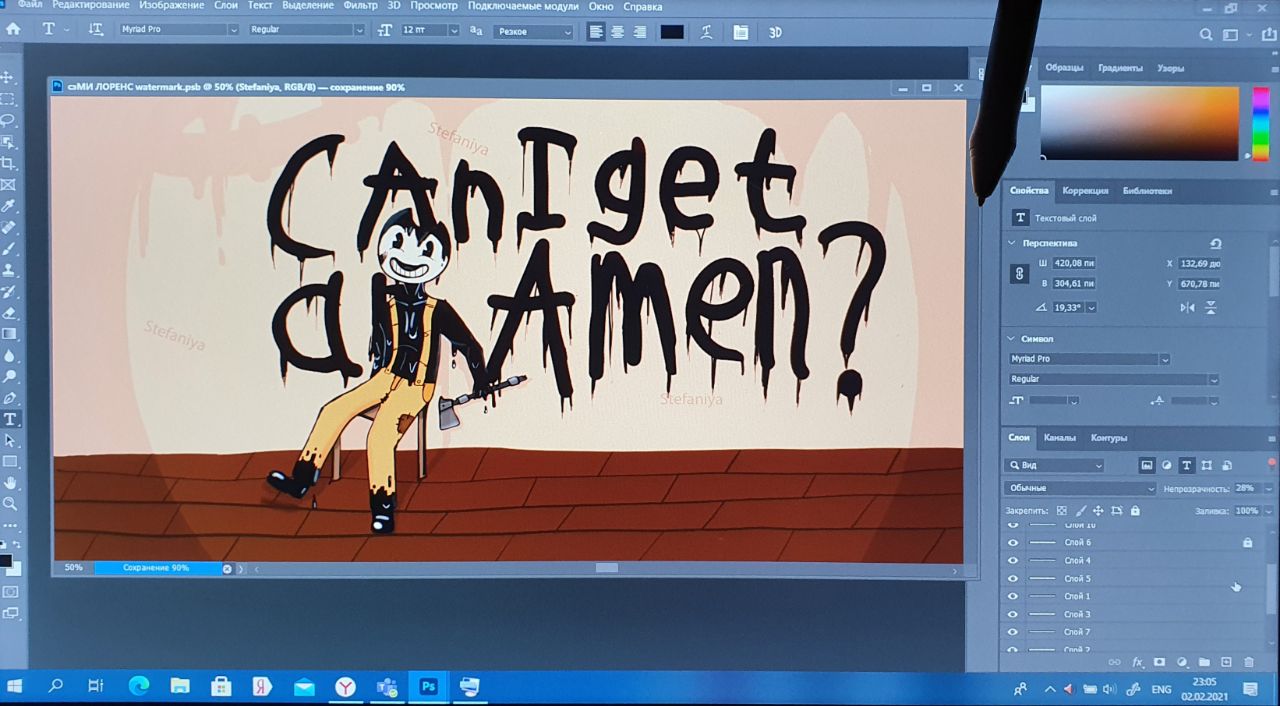1280x706 pixels.
Task: Switch to the Коррекция tab
Action: coord(1085,190)
